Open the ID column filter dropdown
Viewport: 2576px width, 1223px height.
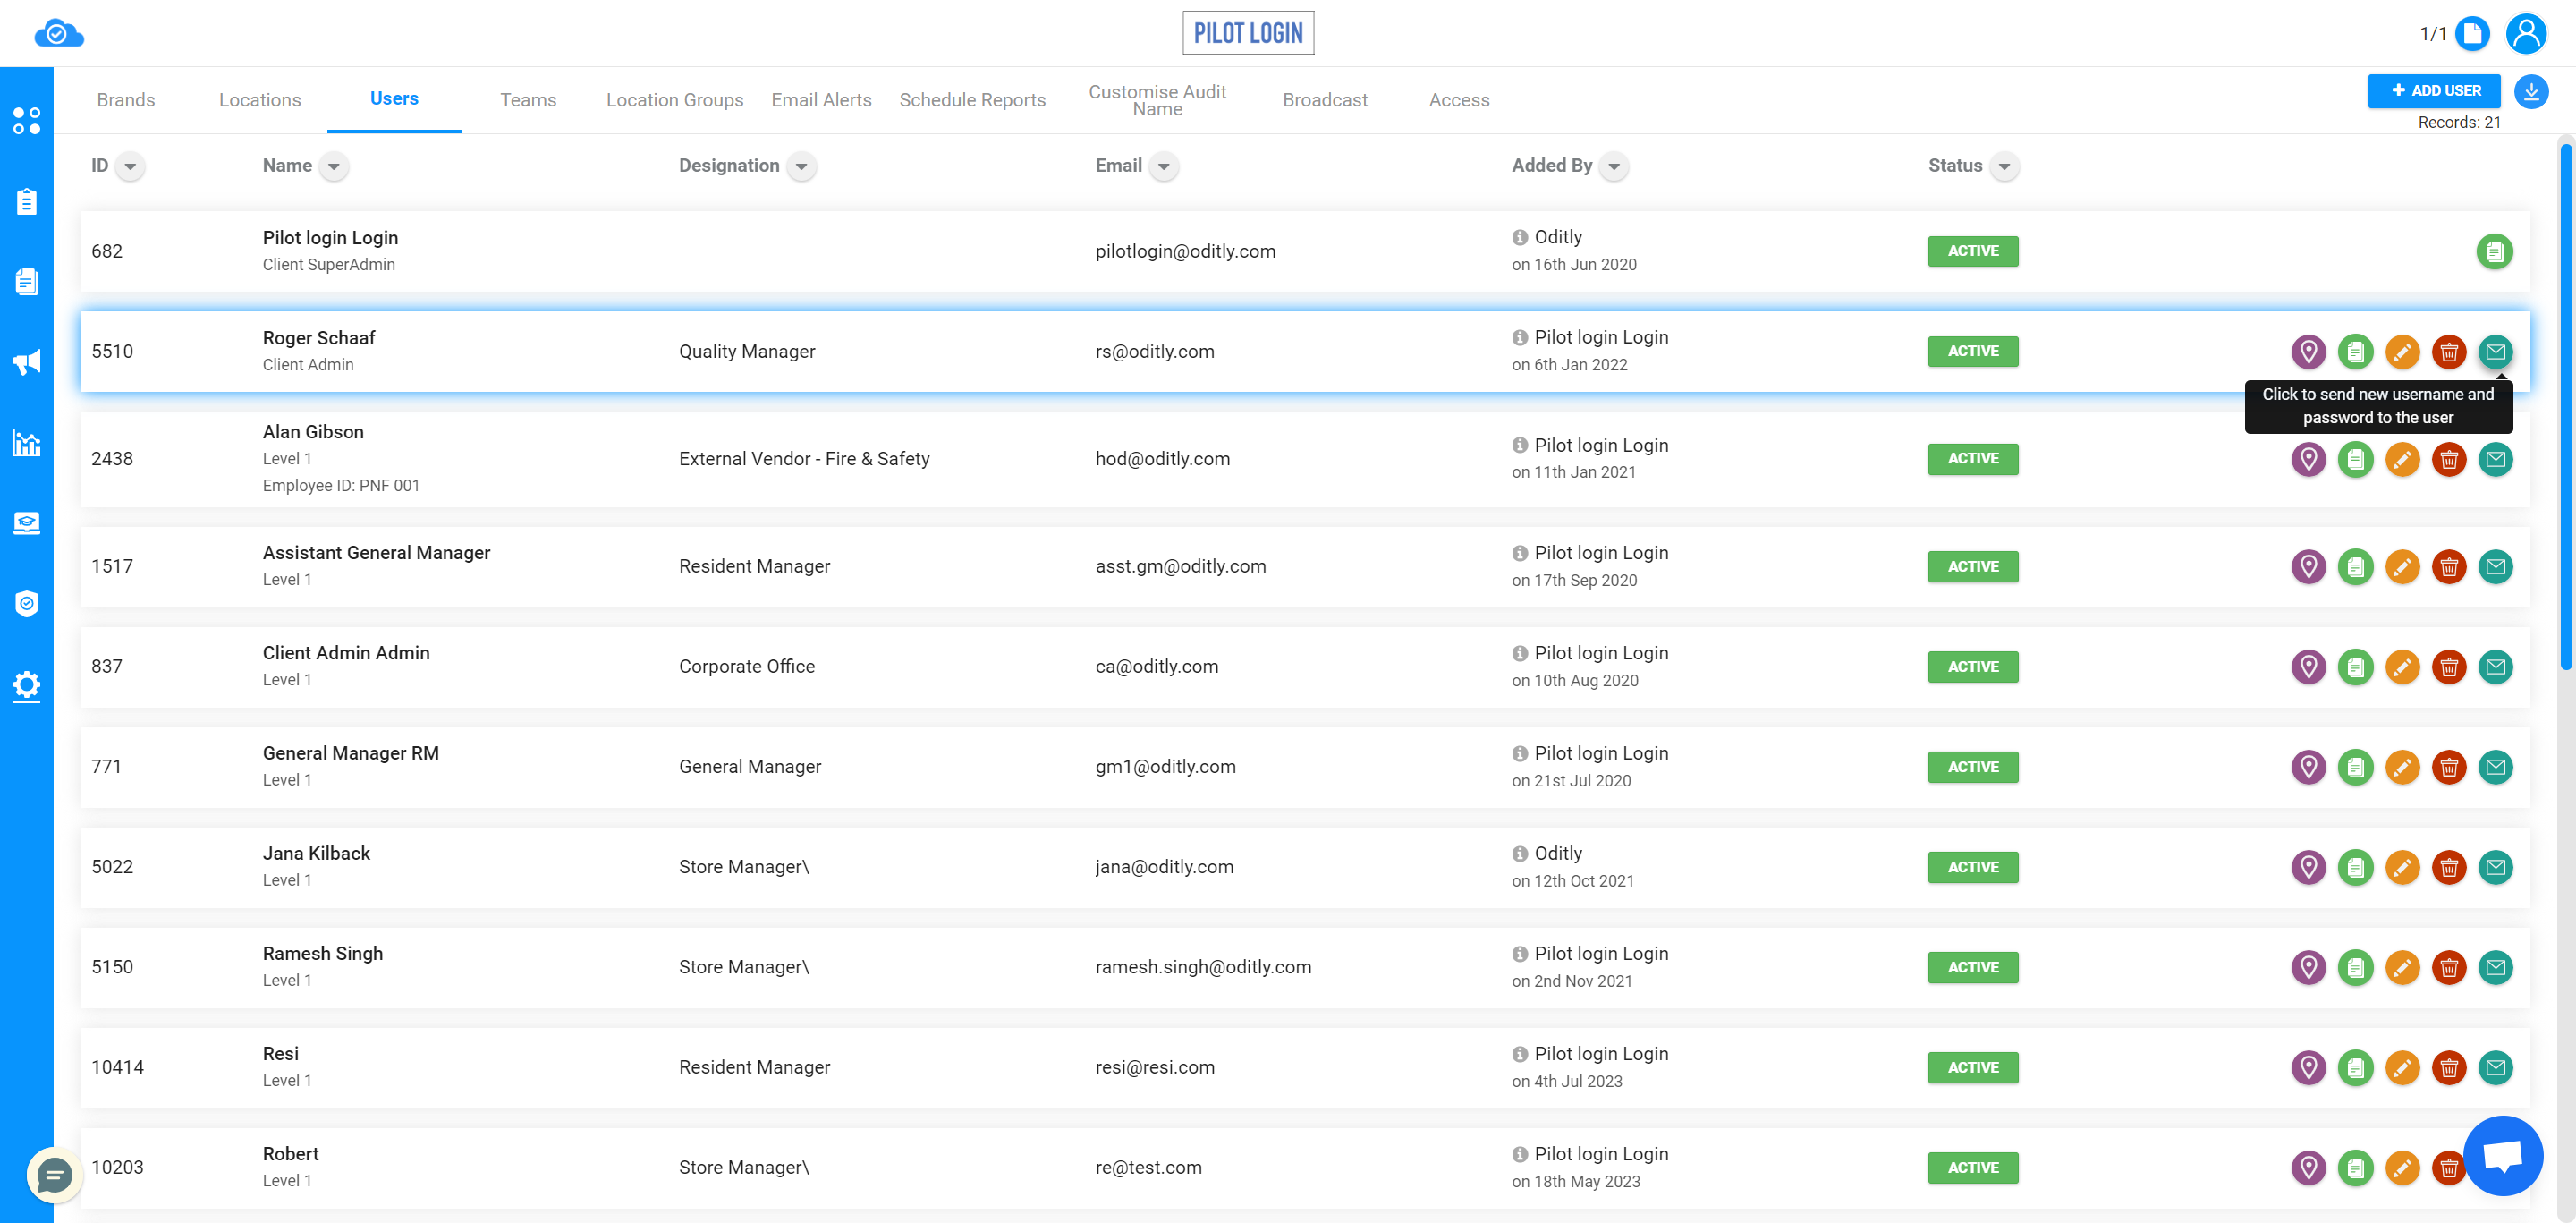click(x=130, y=166)
